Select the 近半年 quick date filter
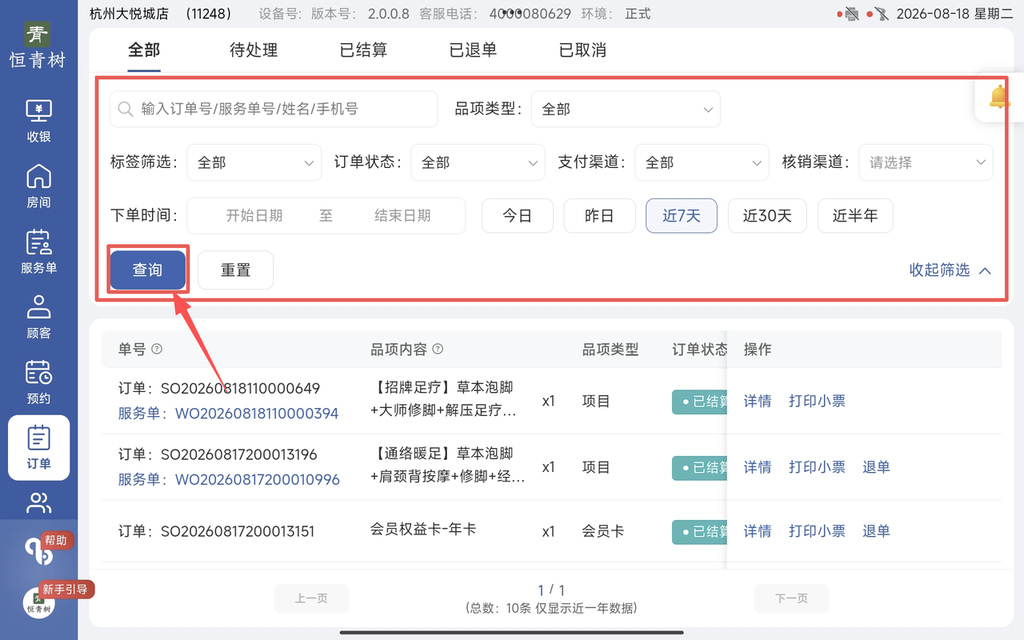 click(x=855, y=216)
